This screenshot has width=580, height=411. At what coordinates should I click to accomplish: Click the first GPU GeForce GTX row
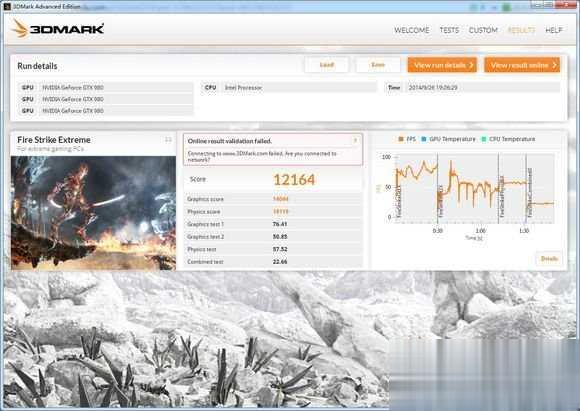pyautogui.click(x=106, y=88)
